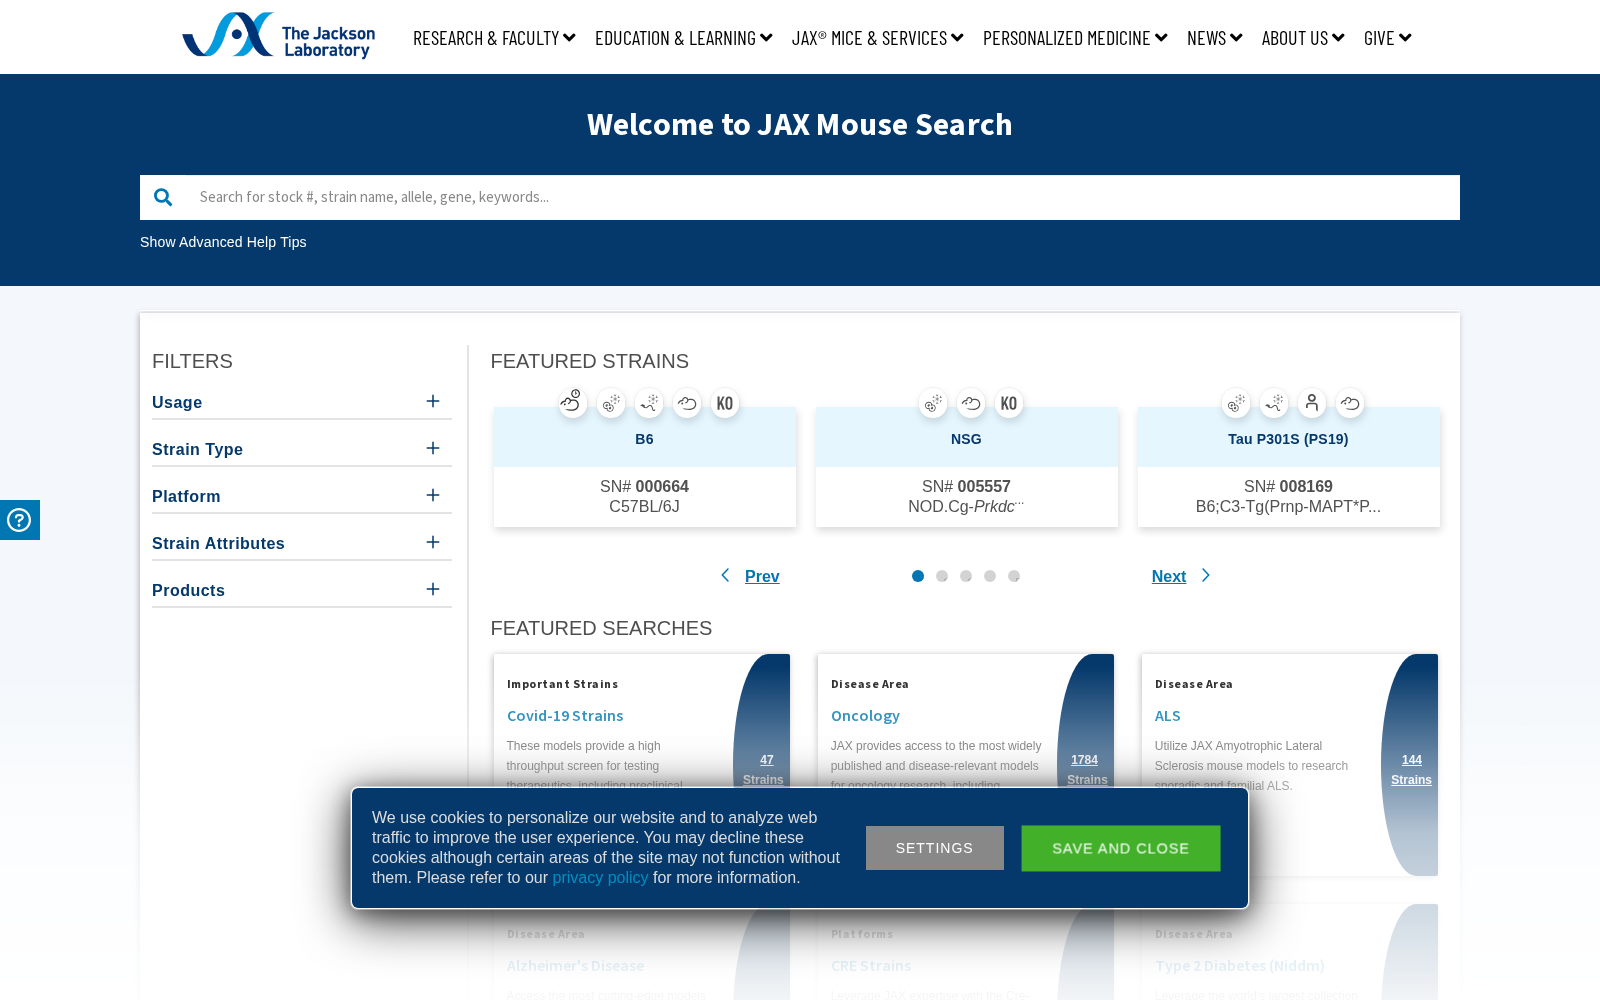Open the privacy policy link
Image resolution: width=1600 pixels, height=1000 pixels.
(600, 878)
